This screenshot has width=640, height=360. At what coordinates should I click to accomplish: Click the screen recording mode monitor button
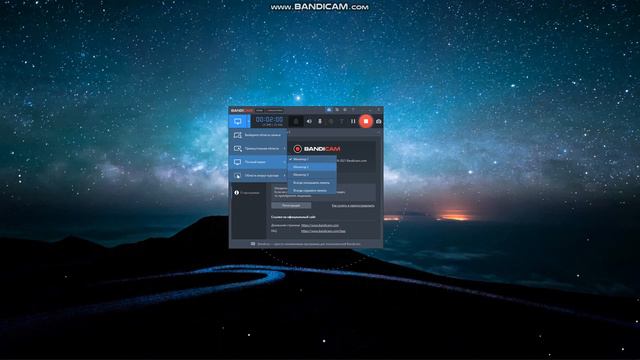click(x=238, y=121)
